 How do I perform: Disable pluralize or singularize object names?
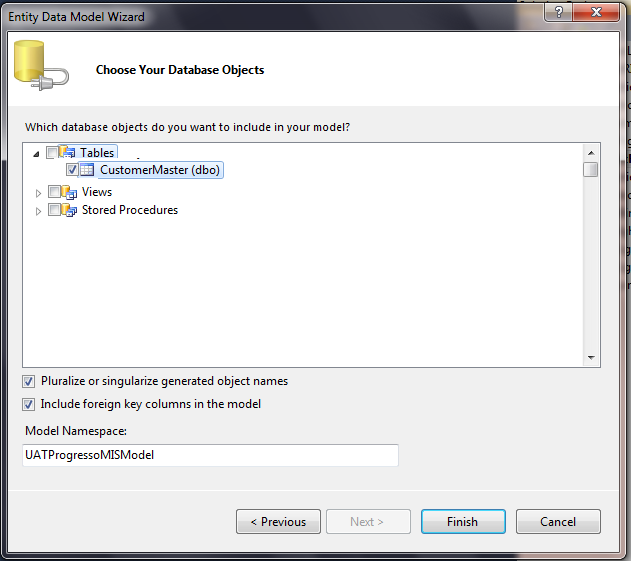(x=28, y=381)
